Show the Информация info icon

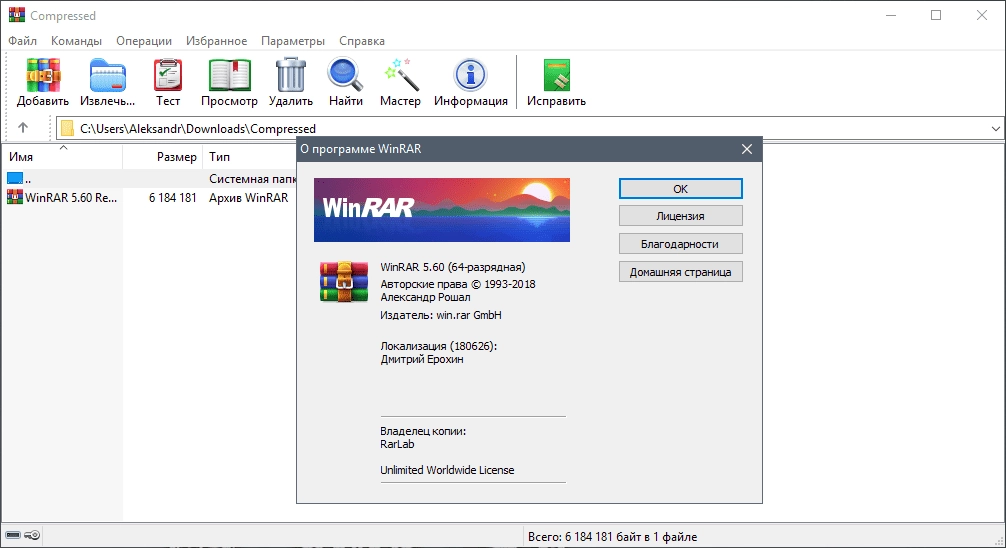point(470,76)
